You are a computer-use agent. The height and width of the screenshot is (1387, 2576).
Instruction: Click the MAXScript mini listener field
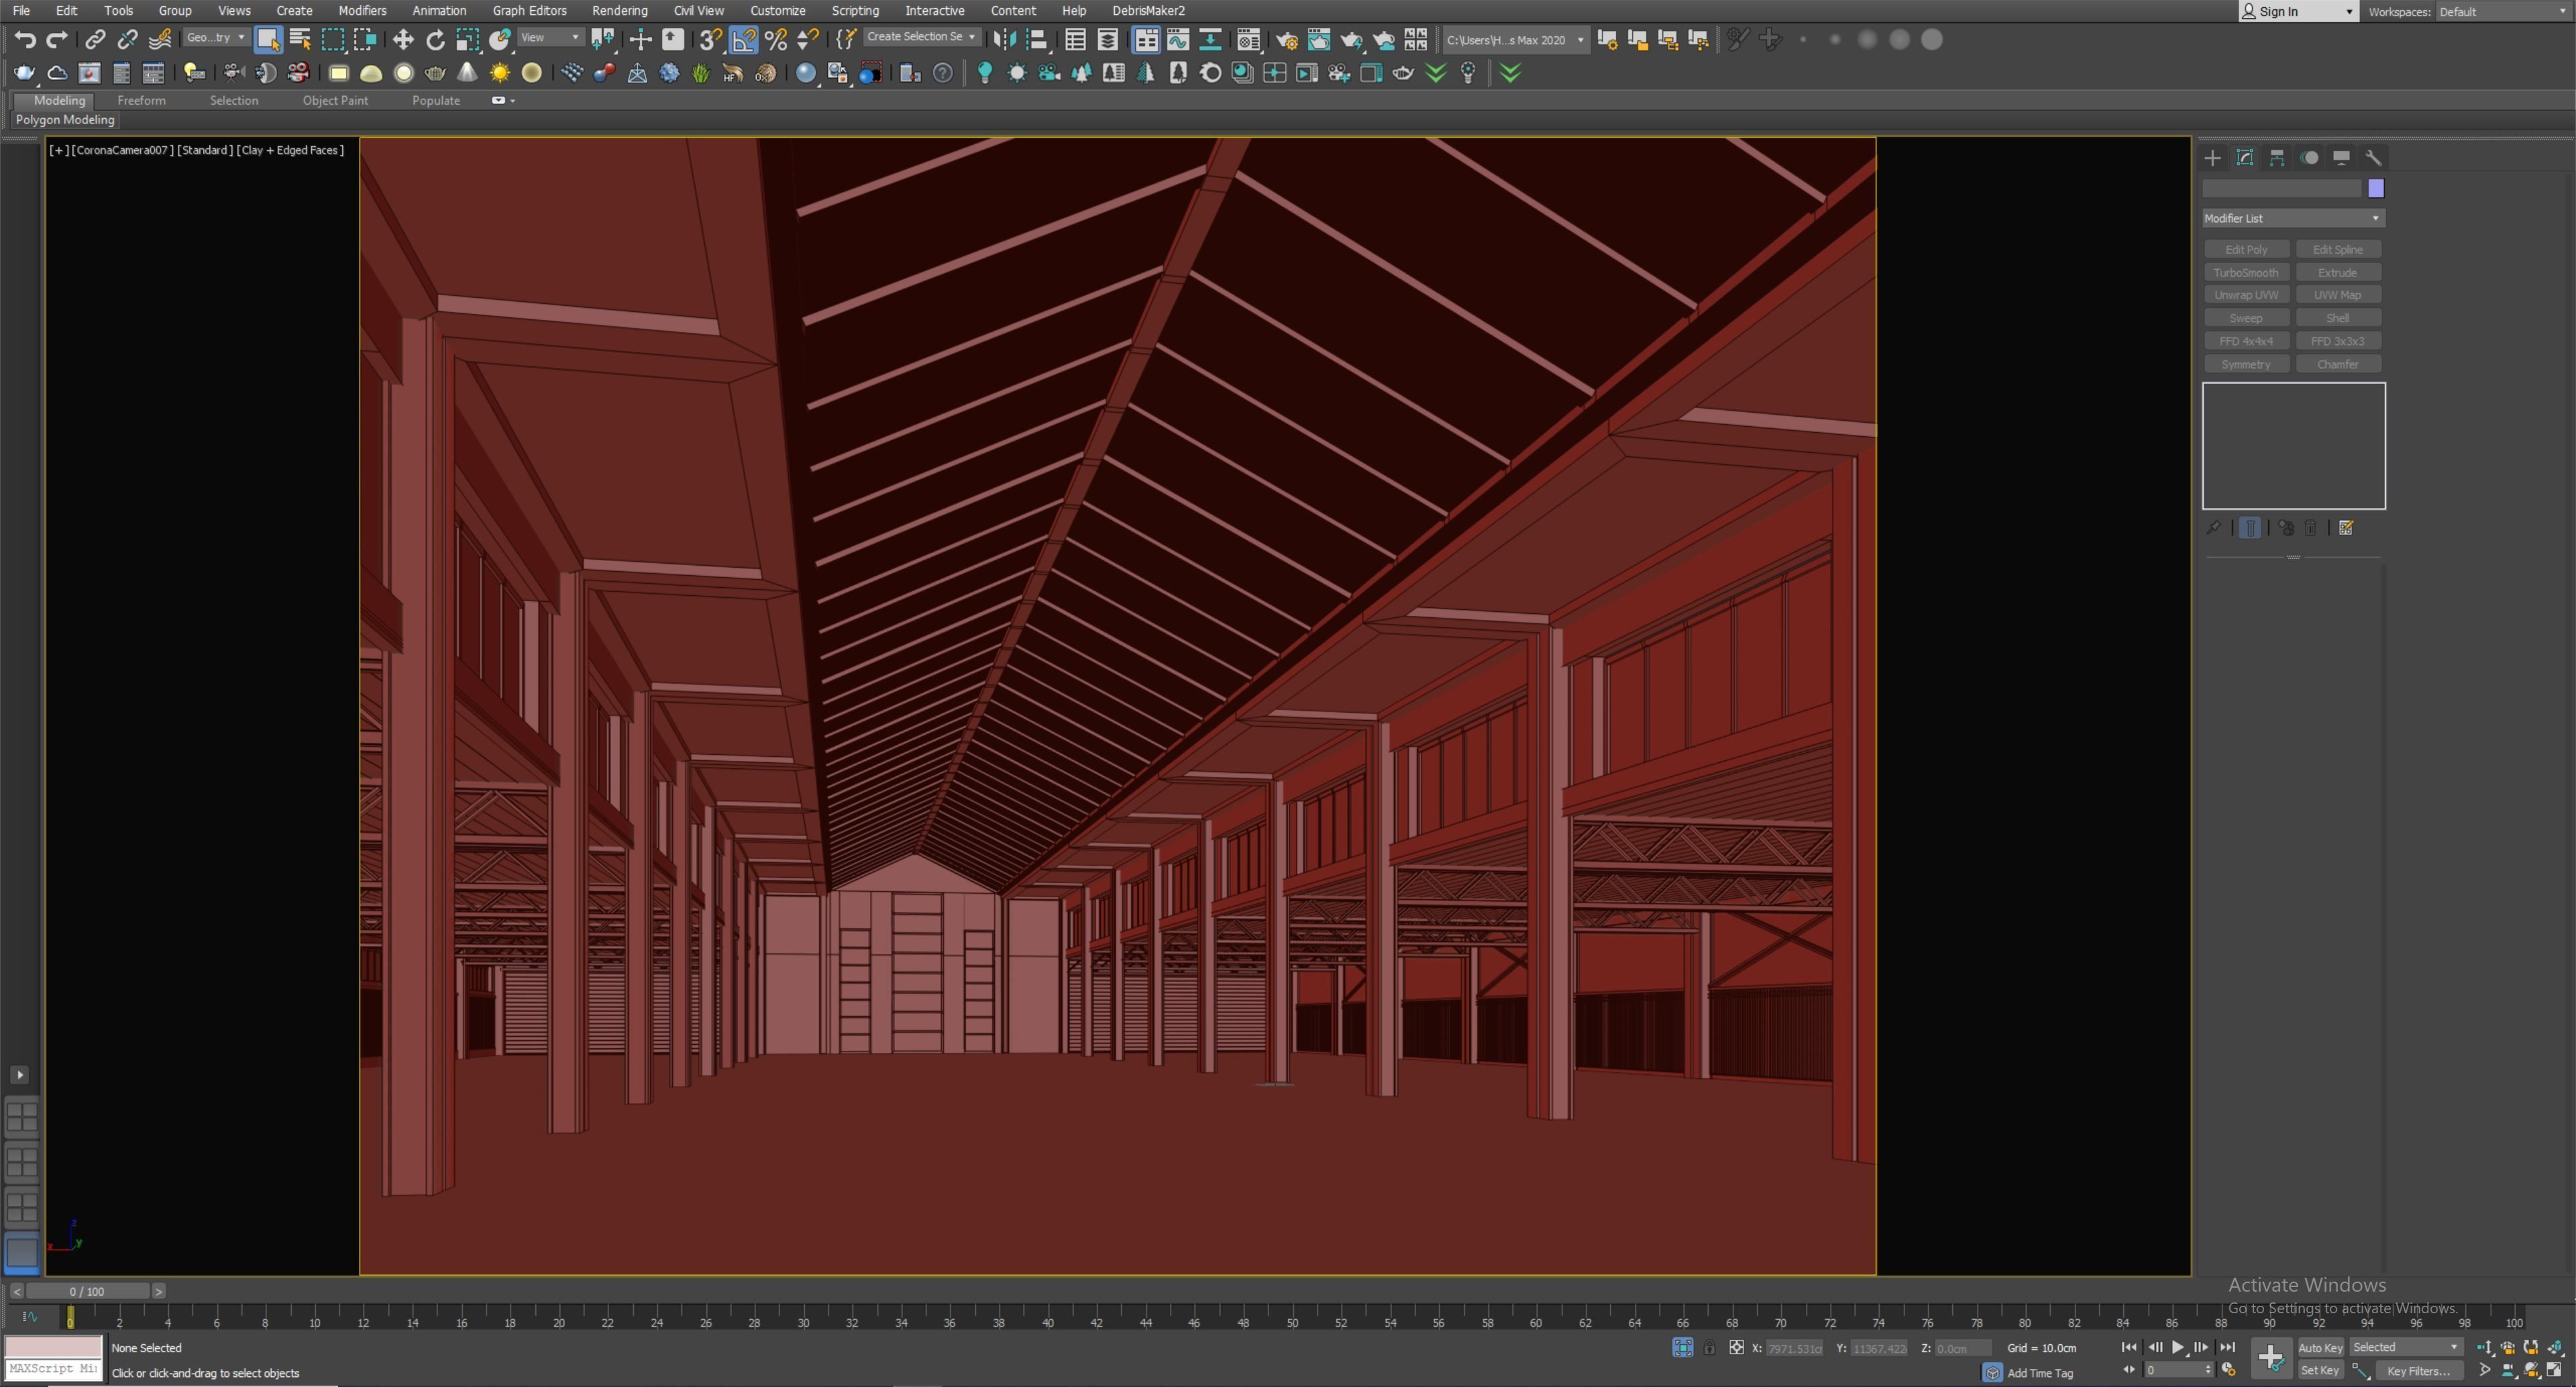pos(54,1369)
